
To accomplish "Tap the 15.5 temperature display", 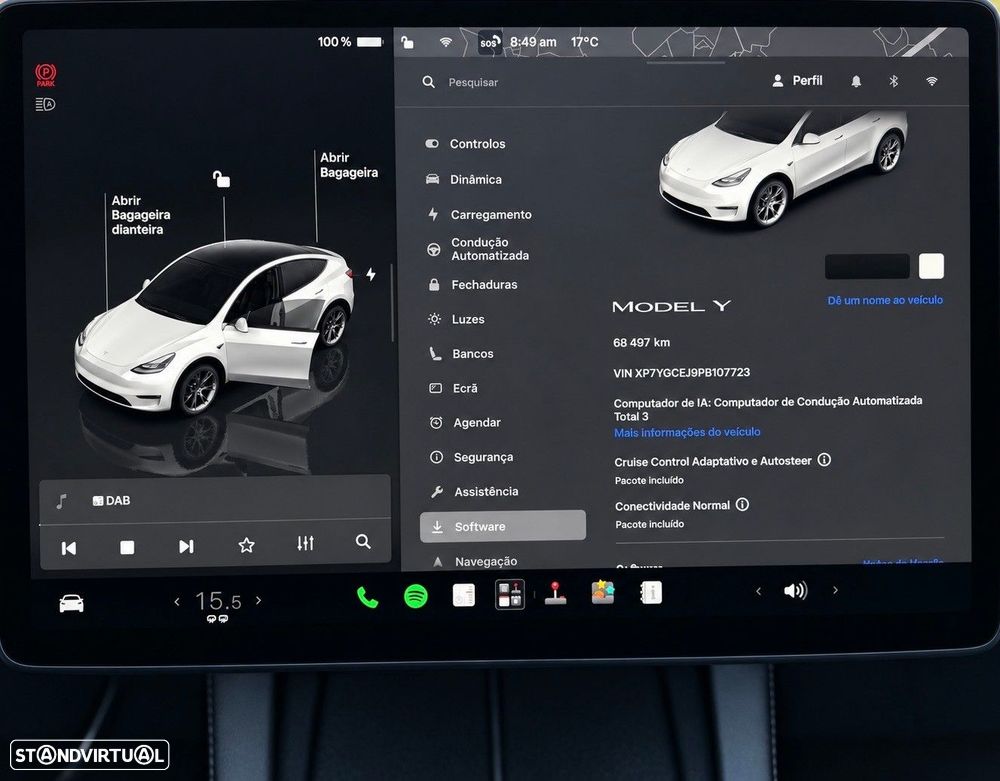I will [x=218, y=601].
